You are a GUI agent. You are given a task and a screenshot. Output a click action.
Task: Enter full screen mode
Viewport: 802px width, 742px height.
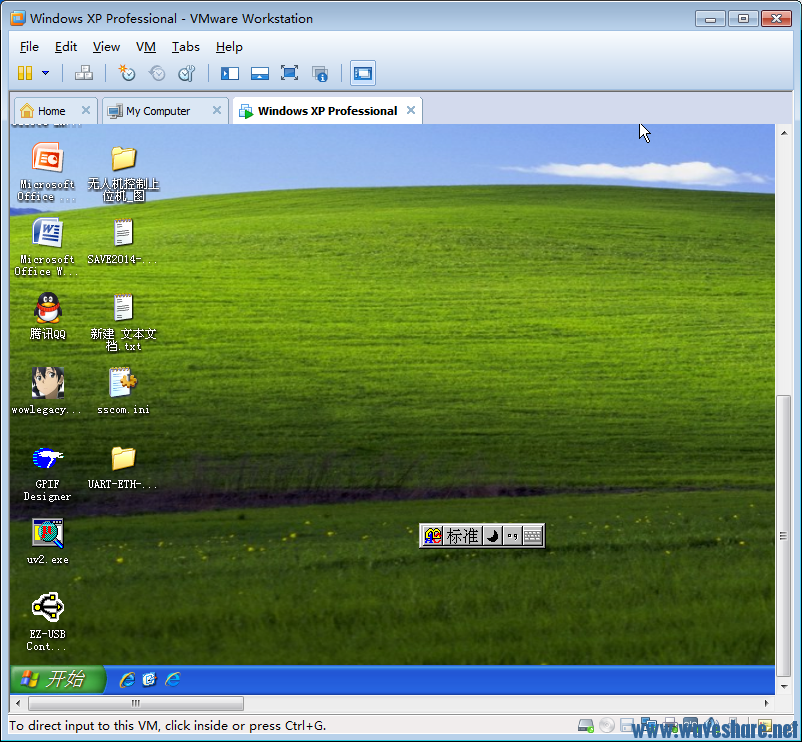(x=289, y=73)
